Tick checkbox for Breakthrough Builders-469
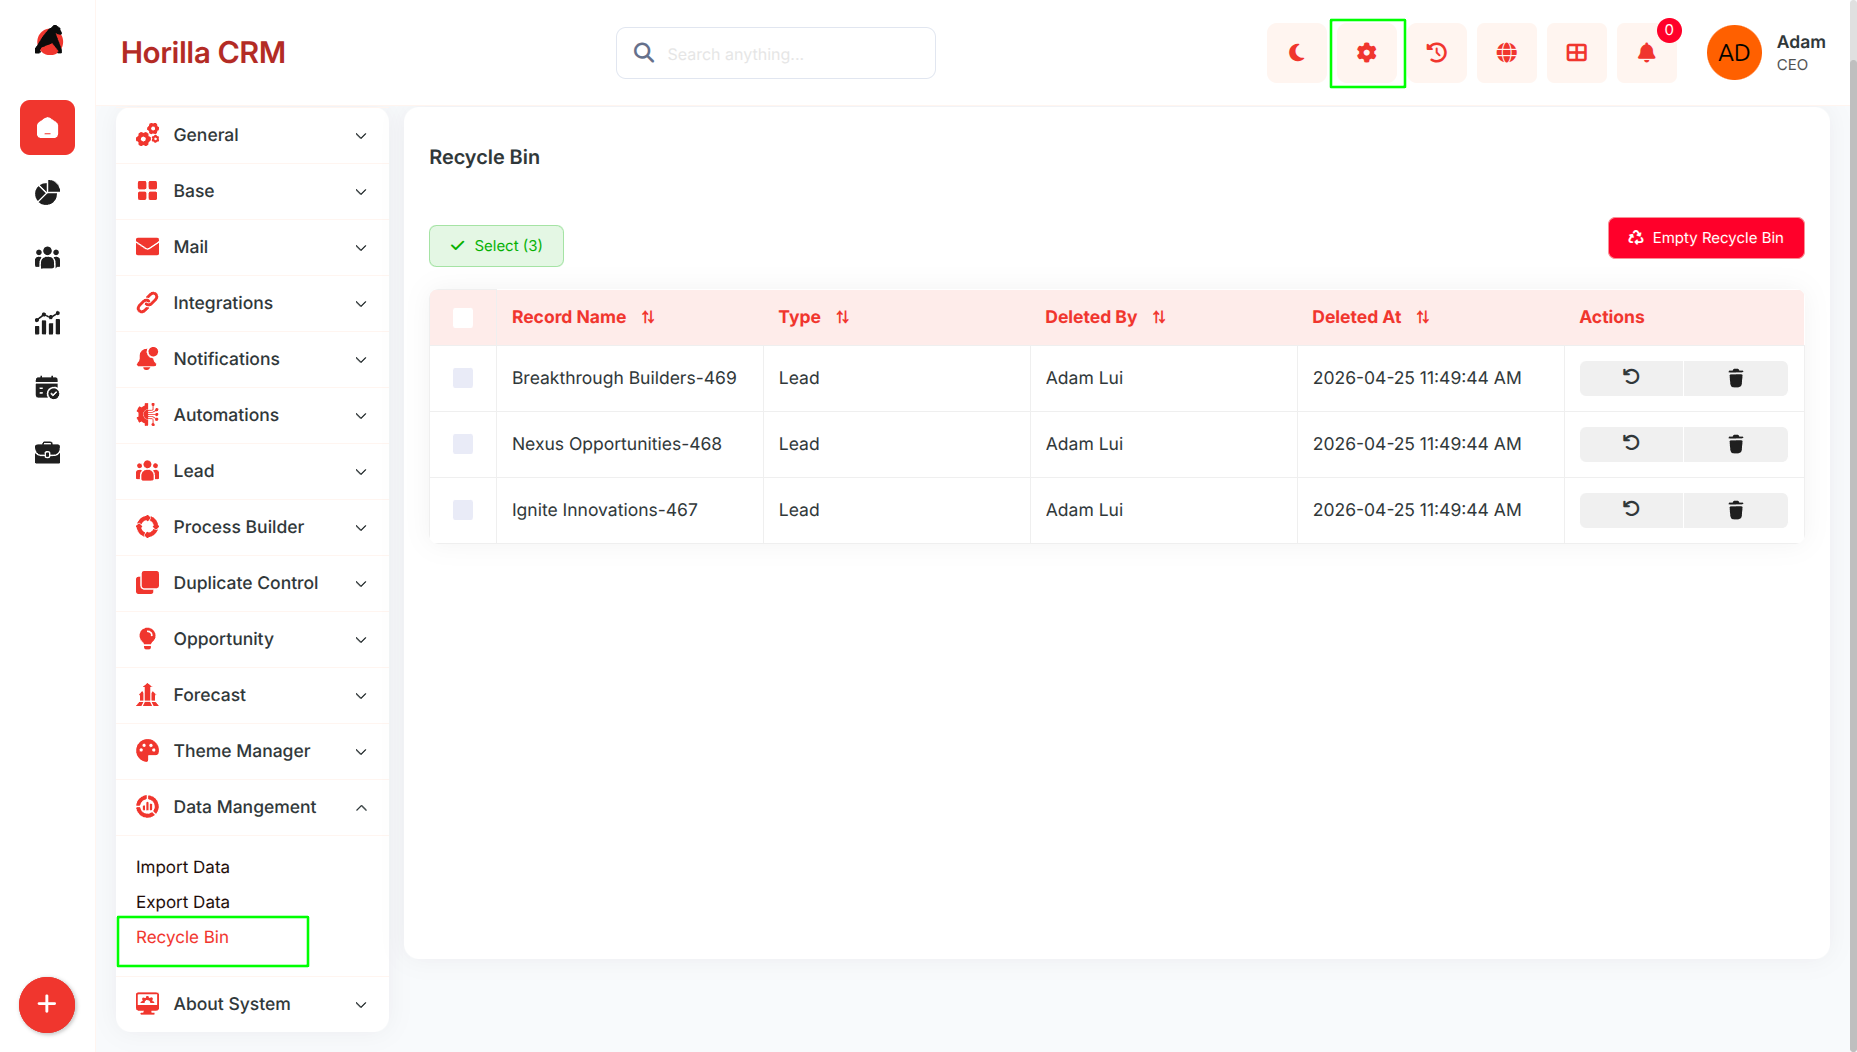The width and height of the screenshot is (1857, 1052). coord(463,378)
